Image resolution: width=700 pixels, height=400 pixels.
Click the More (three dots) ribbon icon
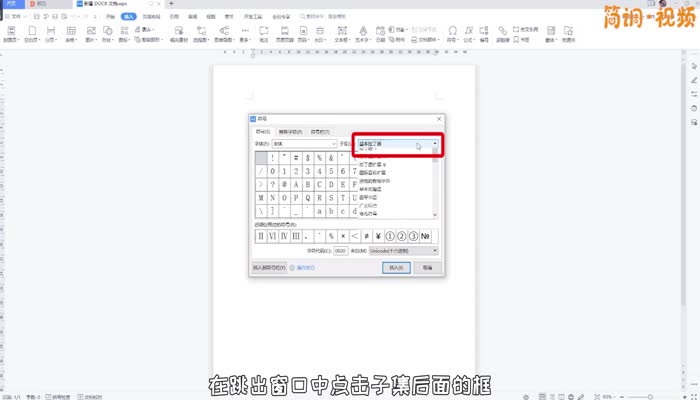245,33
